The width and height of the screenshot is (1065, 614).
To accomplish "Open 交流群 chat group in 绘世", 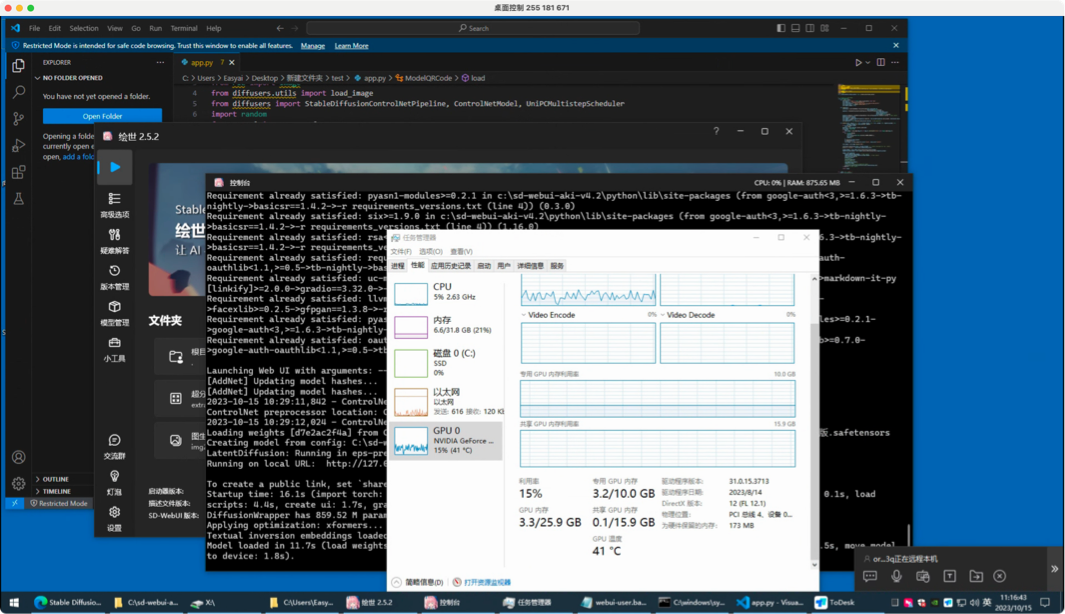I will (114, 446).
